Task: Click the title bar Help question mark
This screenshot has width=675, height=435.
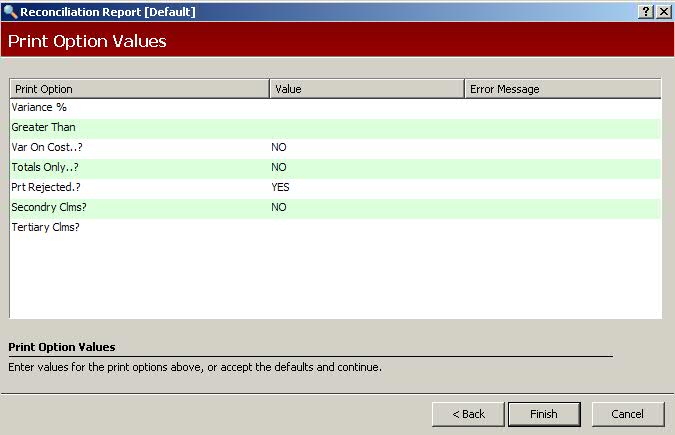Action: click(645, 11)
